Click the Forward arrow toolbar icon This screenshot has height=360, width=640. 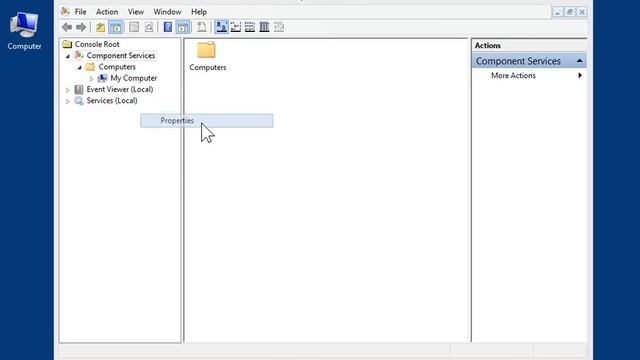click(x=81, y=27)
